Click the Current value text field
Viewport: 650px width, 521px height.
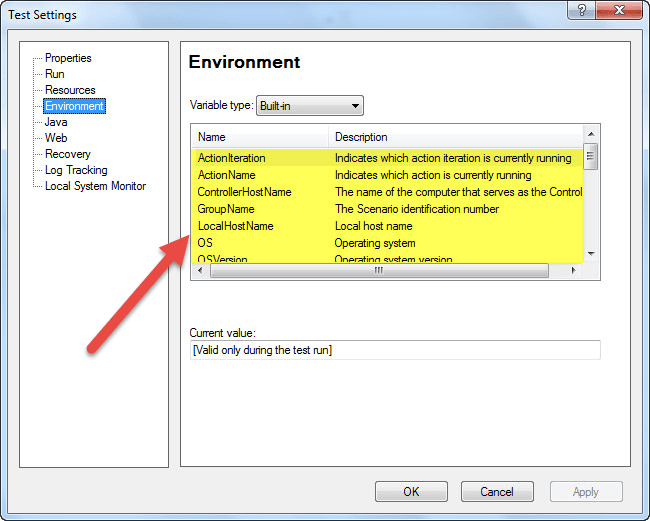coord(395,350)
